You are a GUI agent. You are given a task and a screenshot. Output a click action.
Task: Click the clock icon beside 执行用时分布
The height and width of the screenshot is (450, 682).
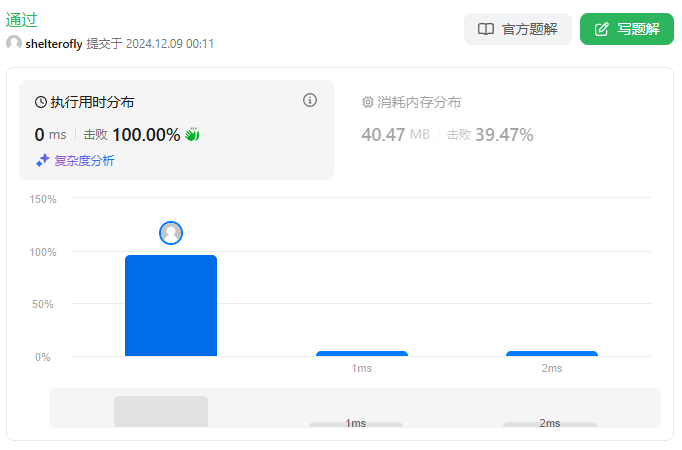[41, 102]
